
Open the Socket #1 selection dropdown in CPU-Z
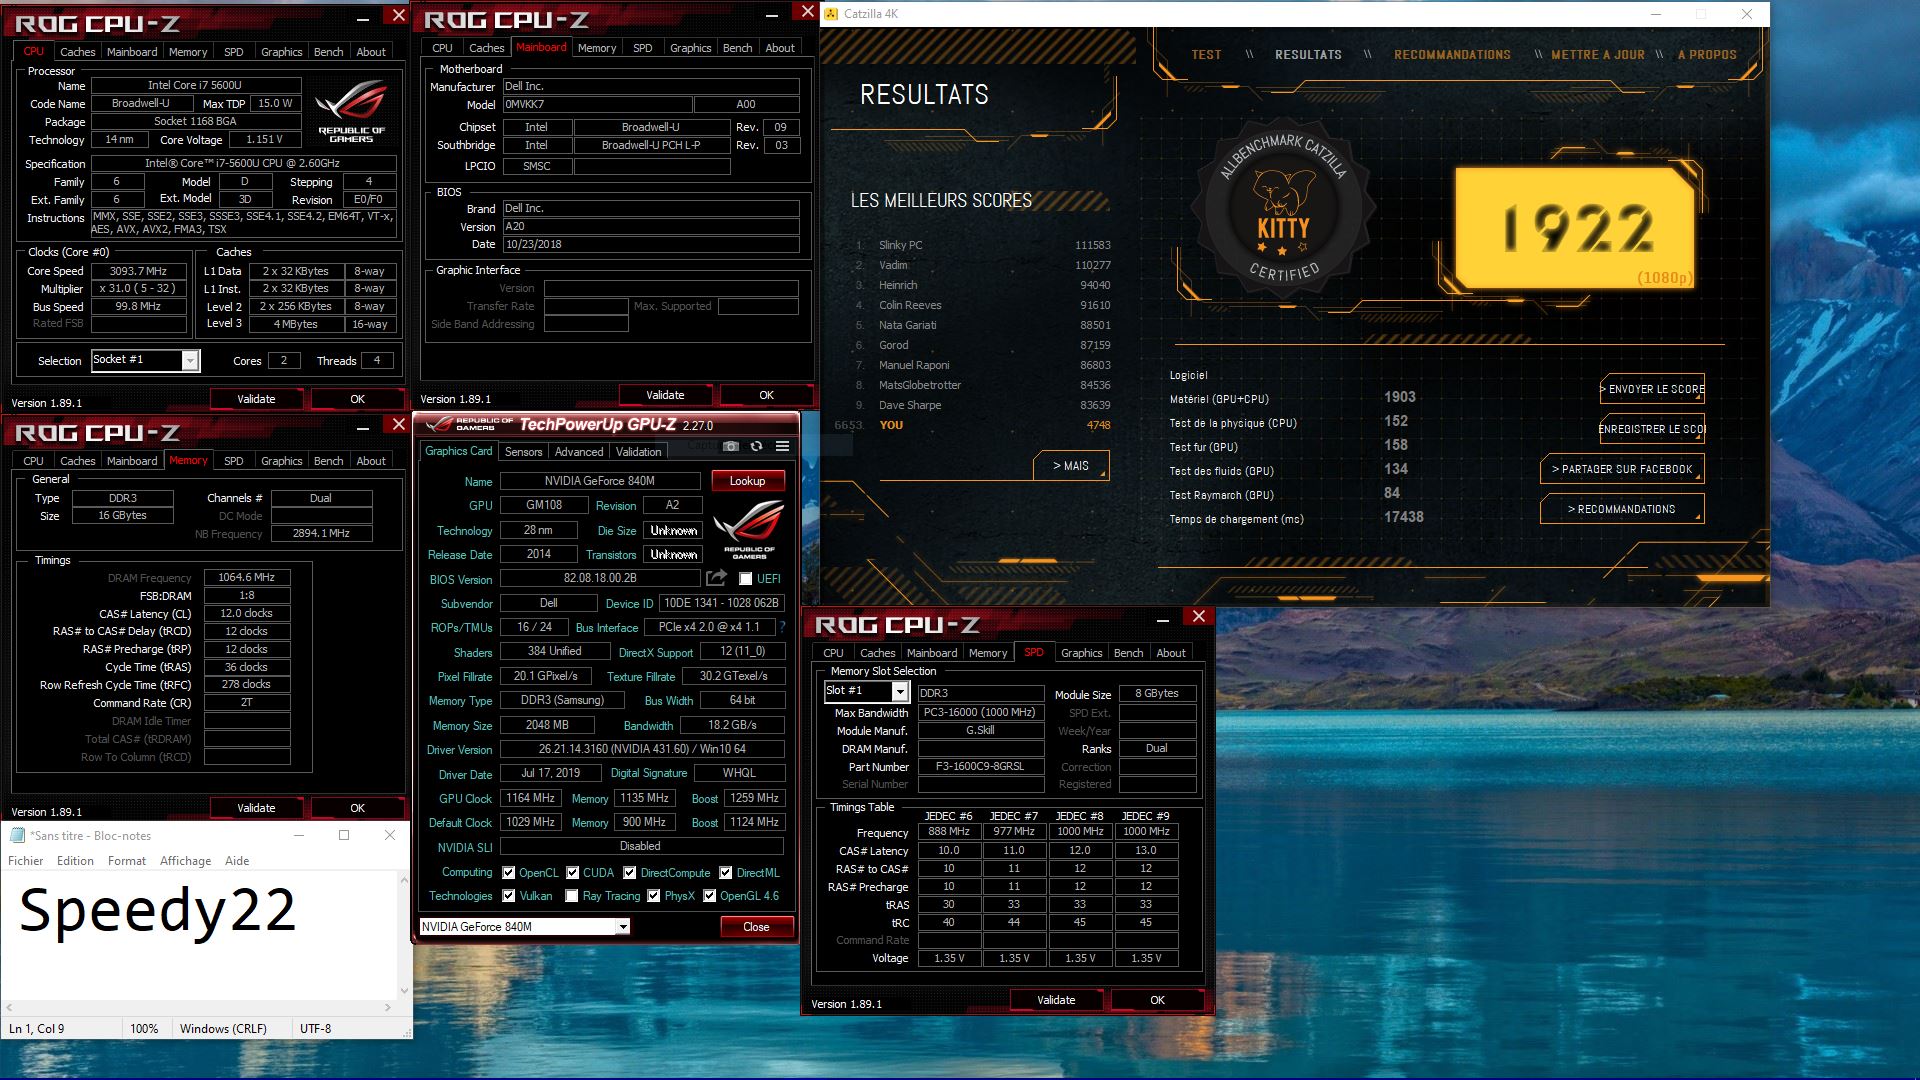point(146,360)
